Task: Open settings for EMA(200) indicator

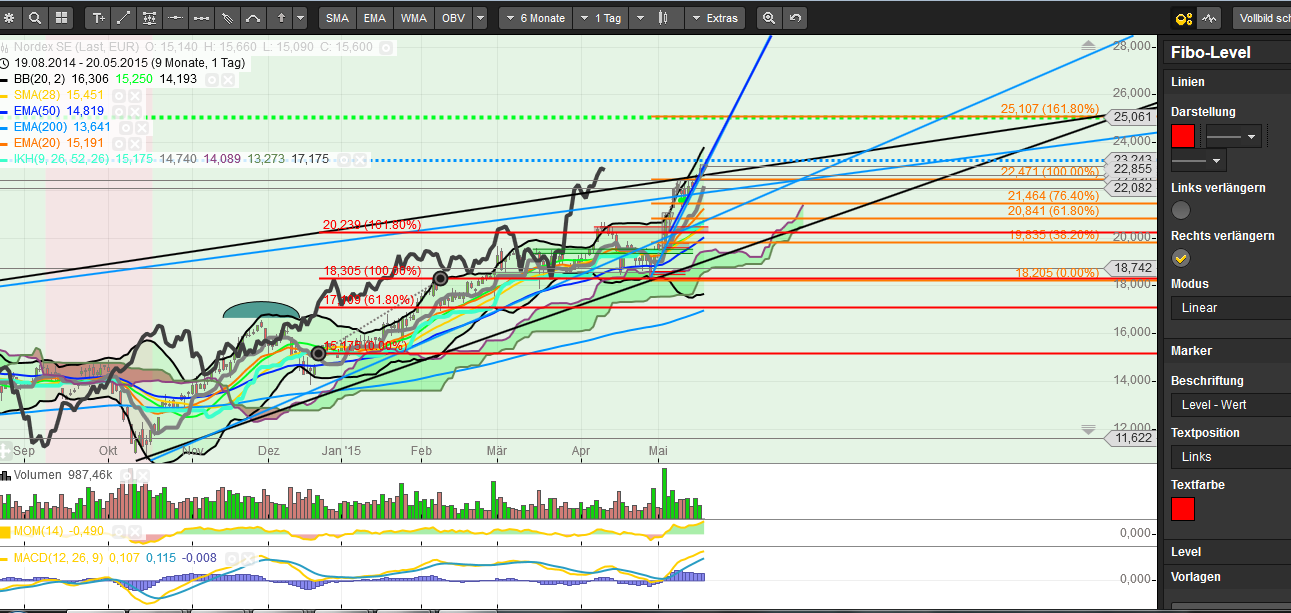Action: tap(126, 128)
